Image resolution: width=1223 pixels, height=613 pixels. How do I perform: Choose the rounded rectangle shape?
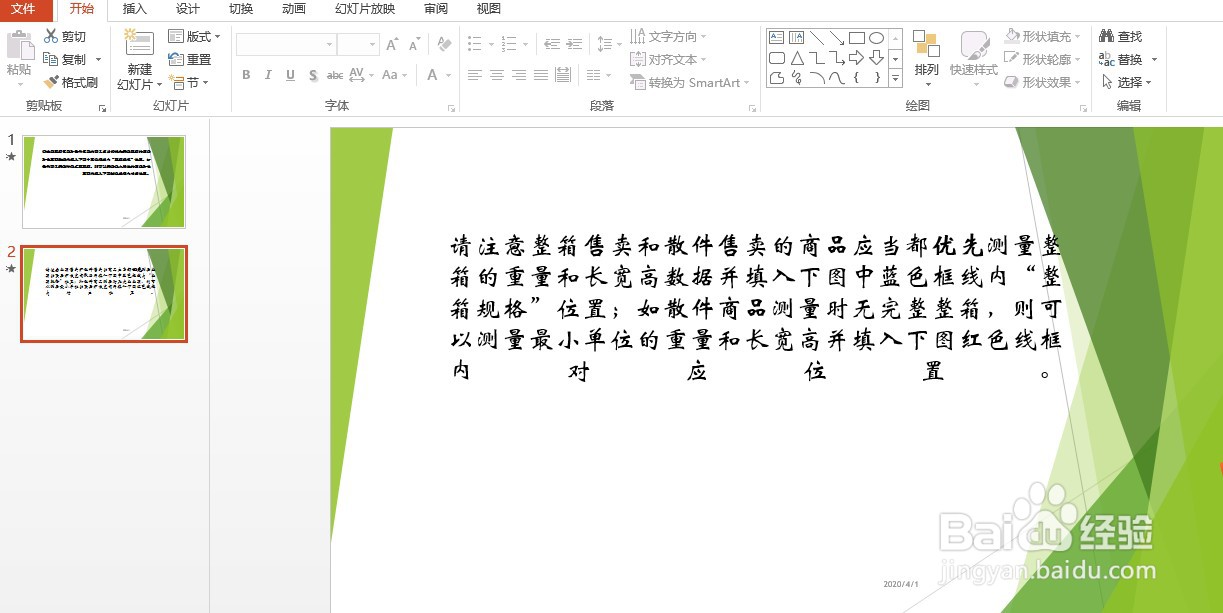(777, 58)
